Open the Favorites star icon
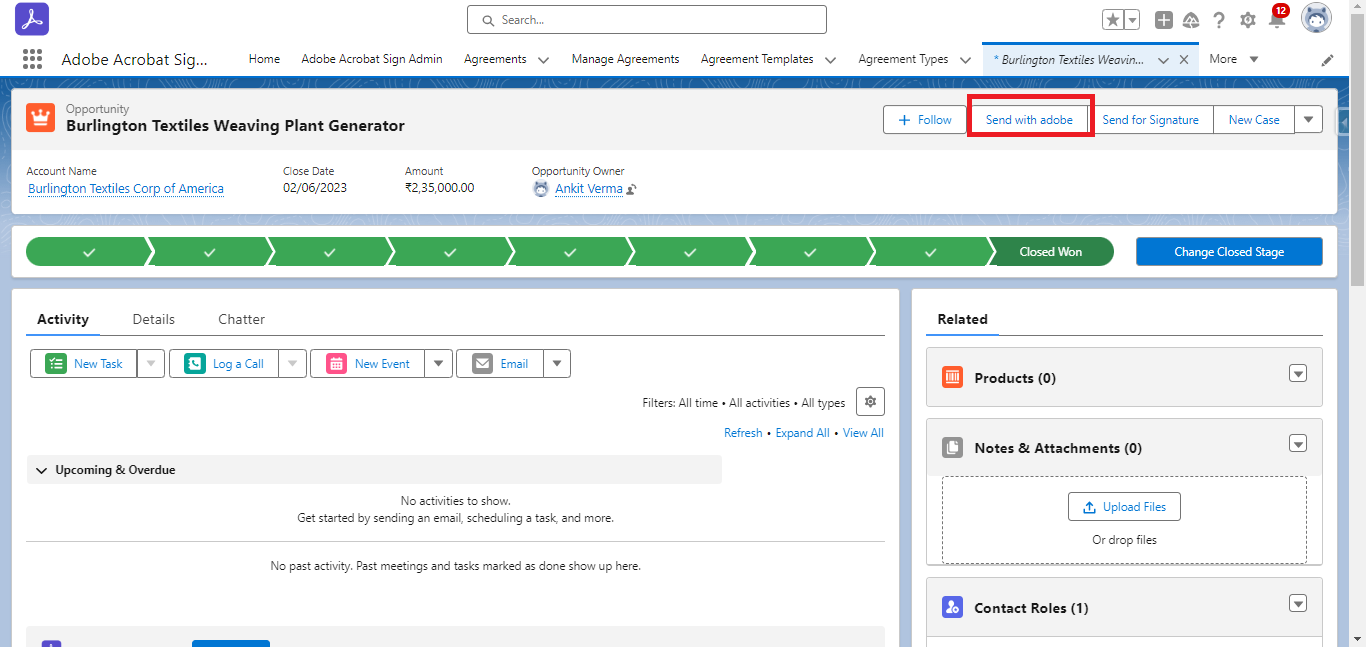 click(1113, 20)
